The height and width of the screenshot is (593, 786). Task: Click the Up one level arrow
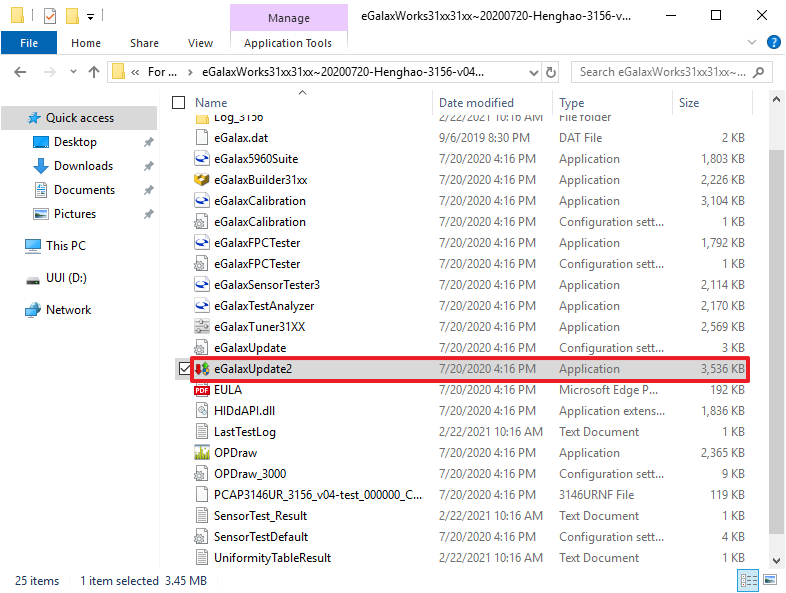pos(94,72)
